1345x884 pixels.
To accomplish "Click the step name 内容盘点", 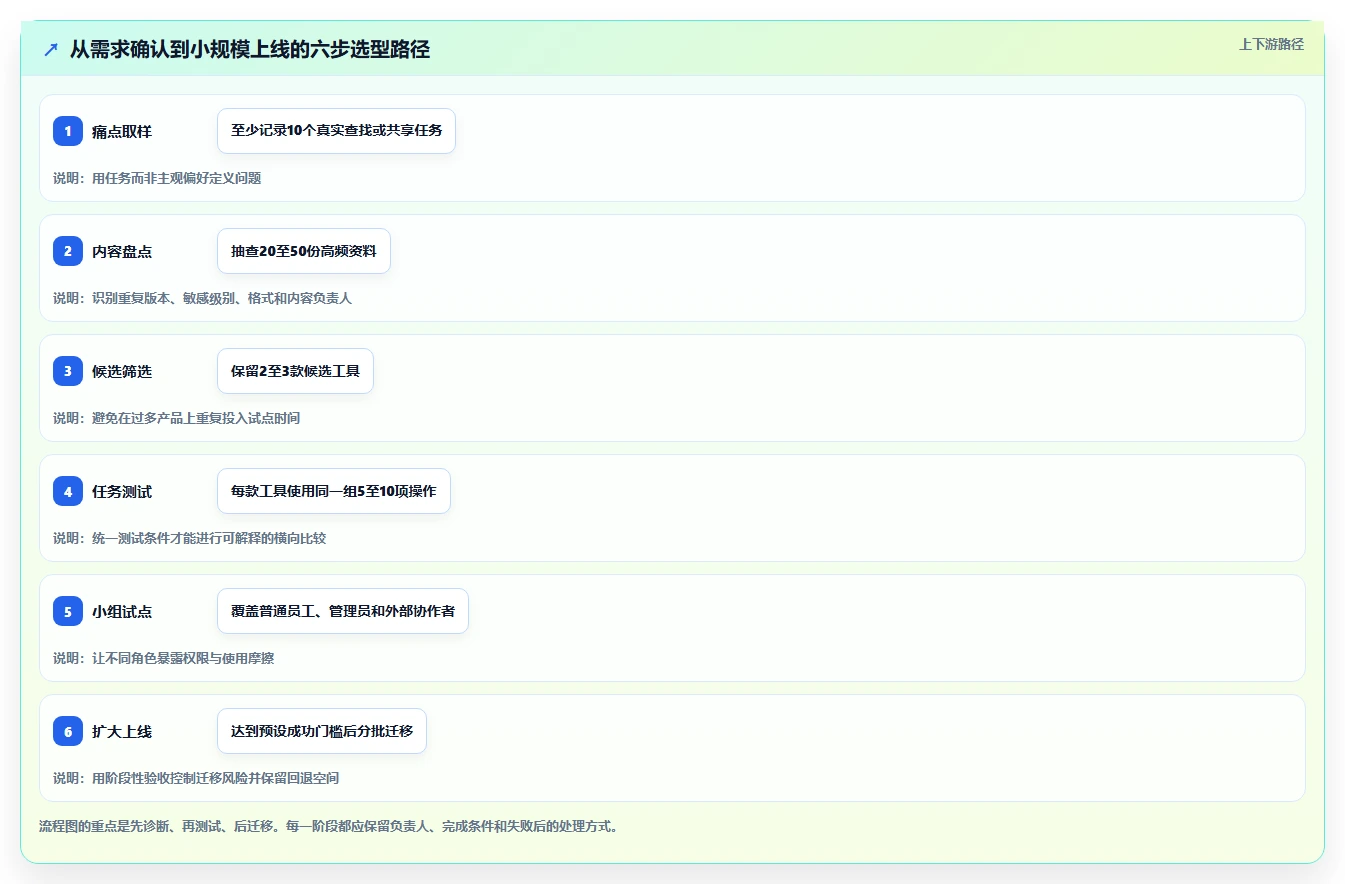I will coord(122,251).
